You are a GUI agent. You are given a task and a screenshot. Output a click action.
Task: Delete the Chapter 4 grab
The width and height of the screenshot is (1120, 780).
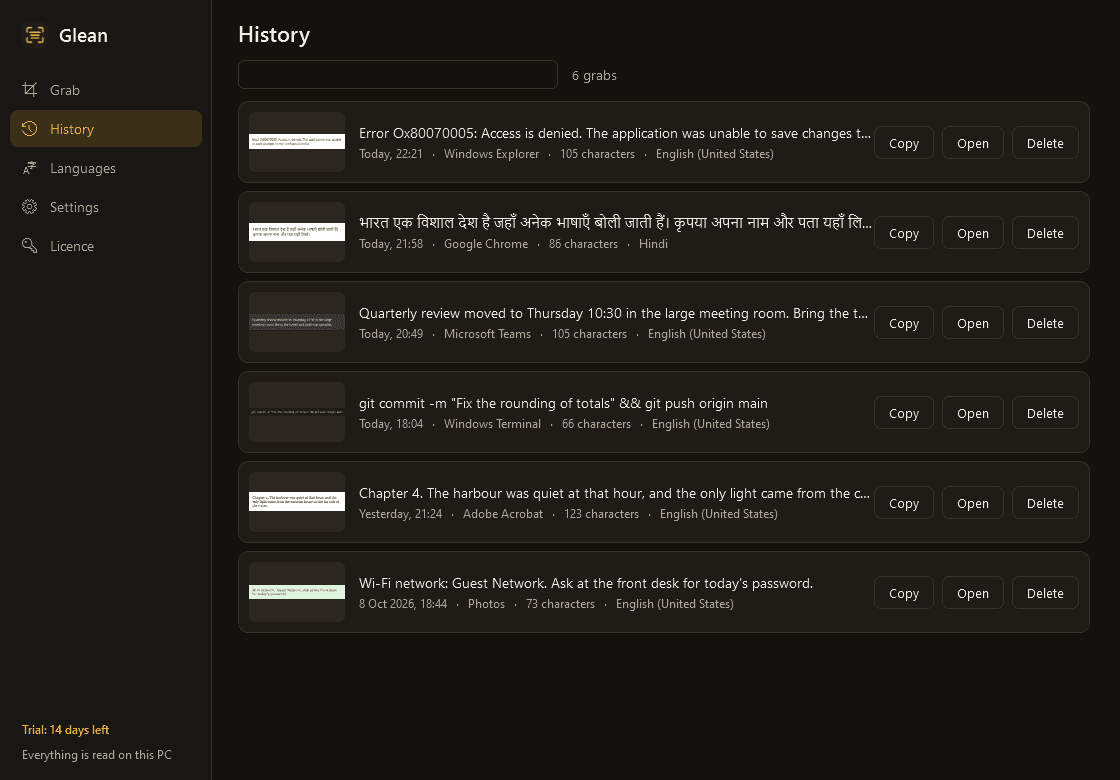click(x=1045, y=503)
